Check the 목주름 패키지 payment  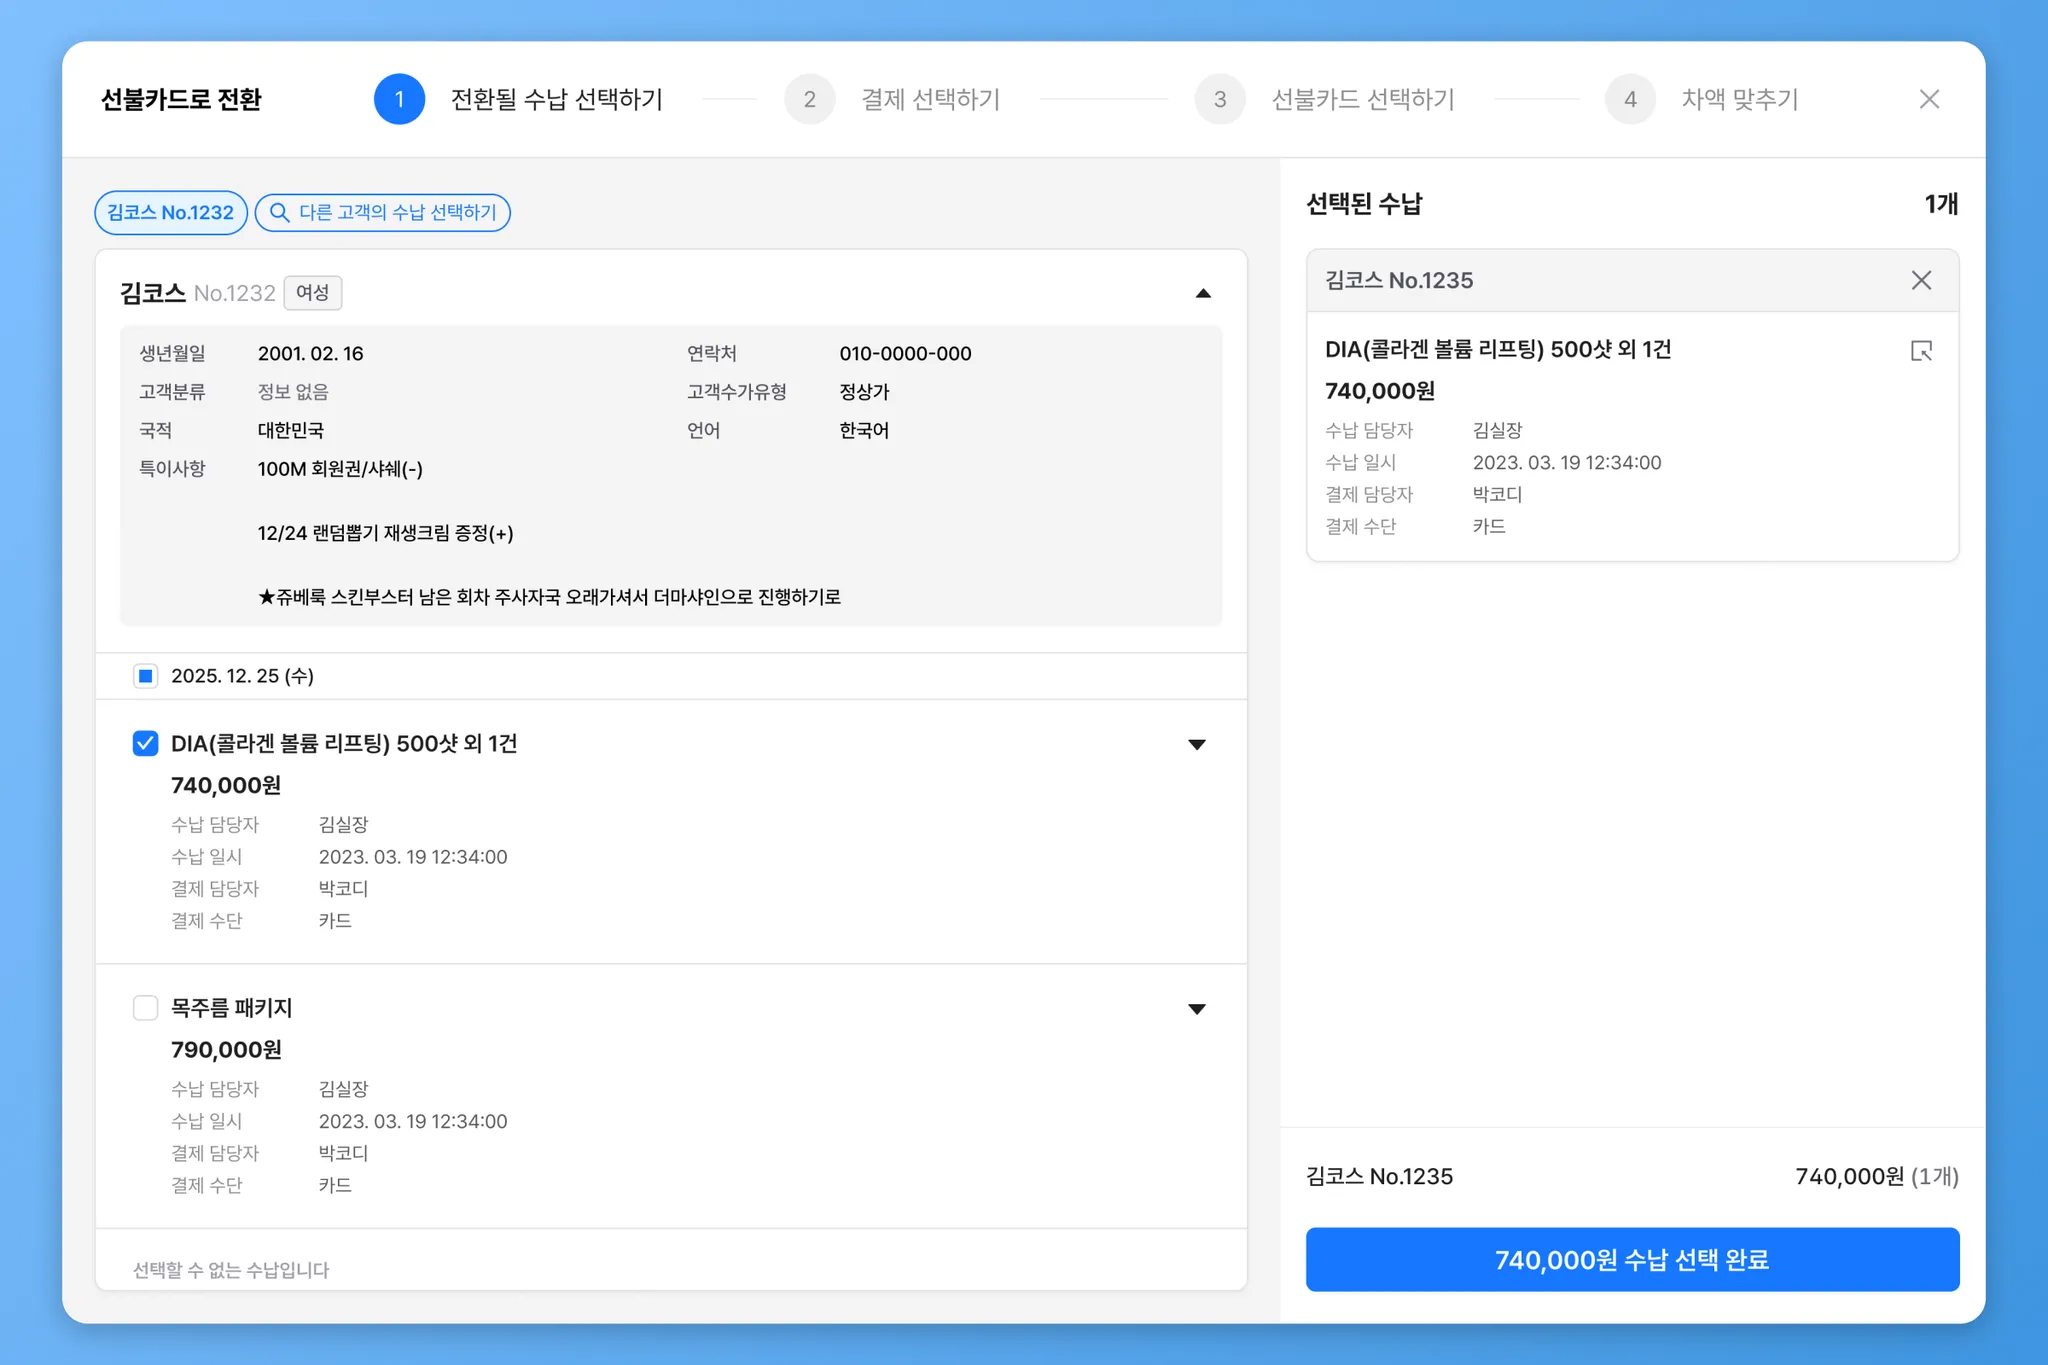tap(146, 1008)
